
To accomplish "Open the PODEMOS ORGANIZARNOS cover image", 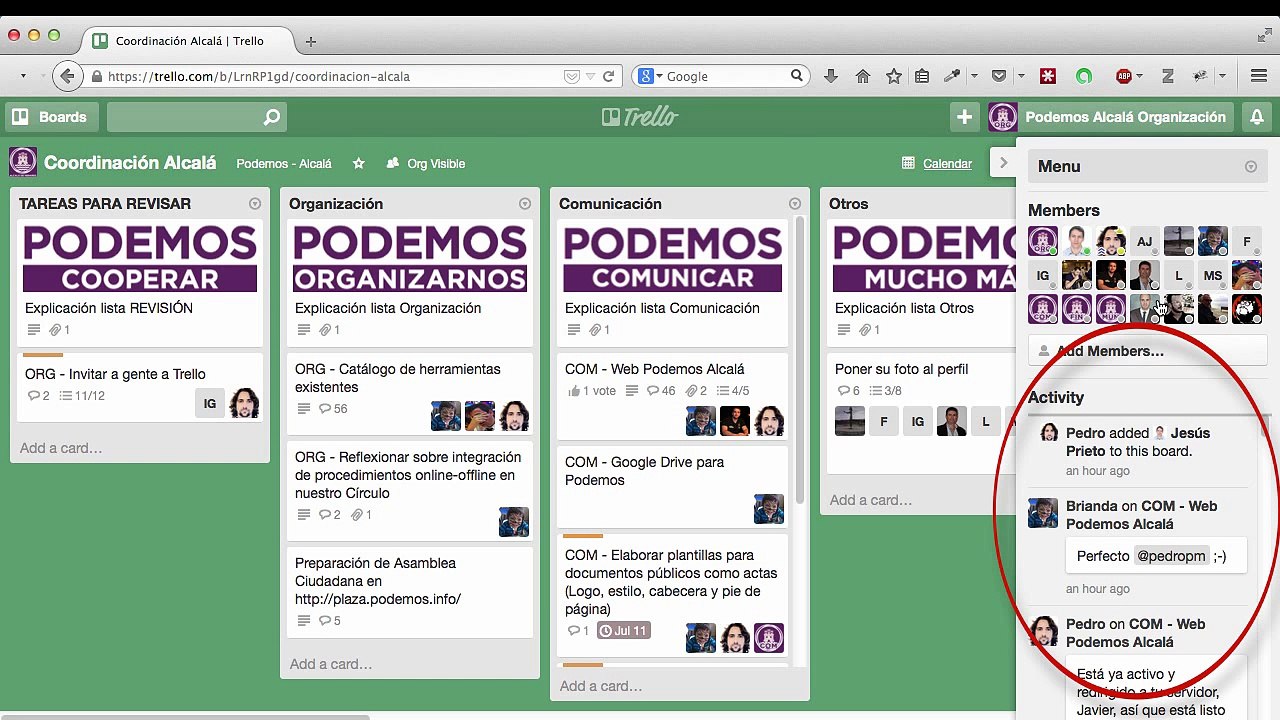I will 410,258.
